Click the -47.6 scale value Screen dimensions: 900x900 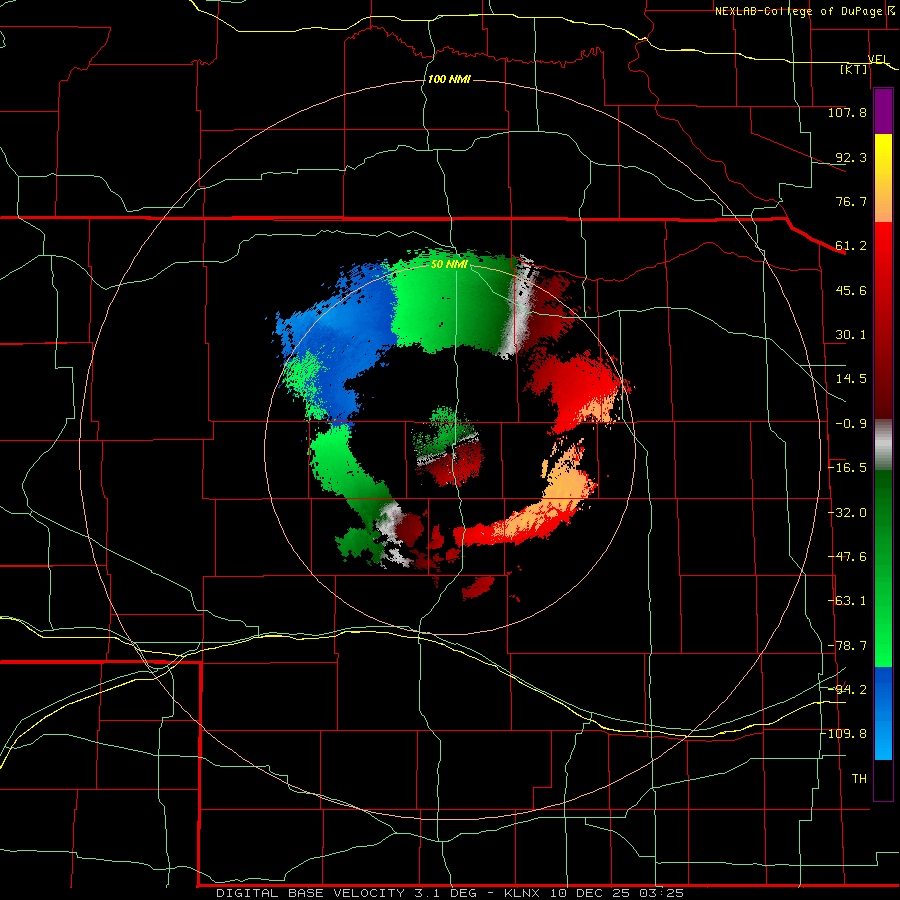tap(847, 557)
